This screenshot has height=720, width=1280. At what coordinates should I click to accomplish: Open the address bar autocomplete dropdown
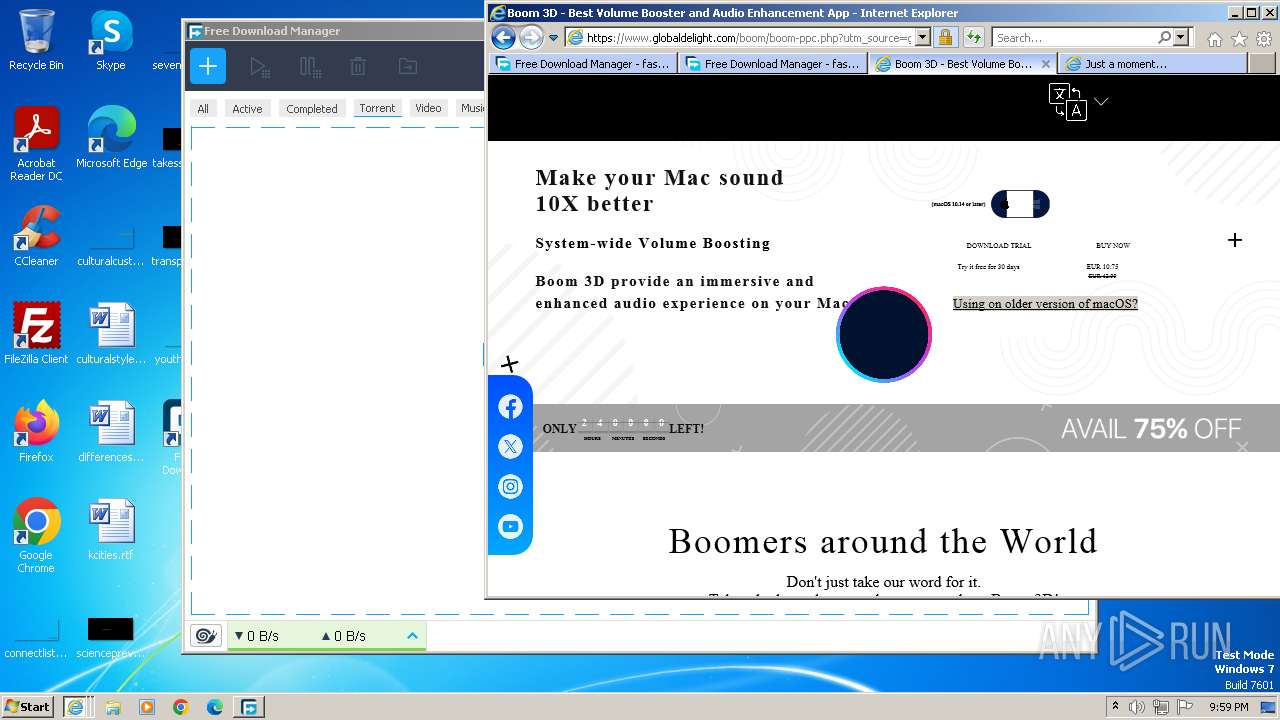(x=922, y=38)
